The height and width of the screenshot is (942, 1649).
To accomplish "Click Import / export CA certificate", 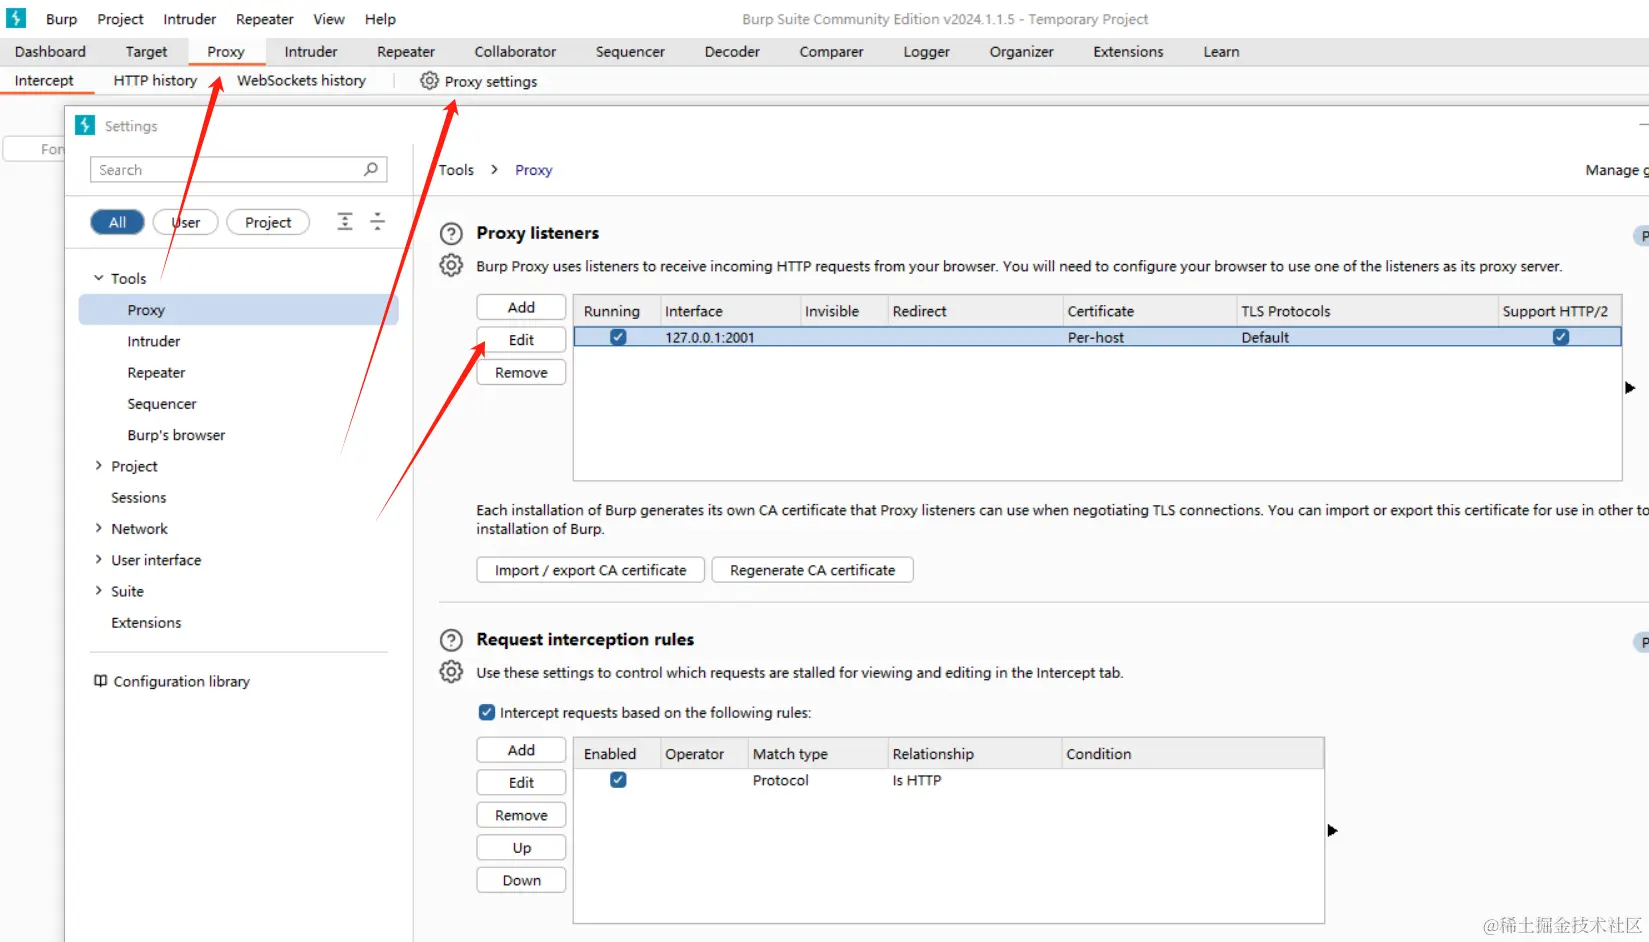I will point(590,570).
